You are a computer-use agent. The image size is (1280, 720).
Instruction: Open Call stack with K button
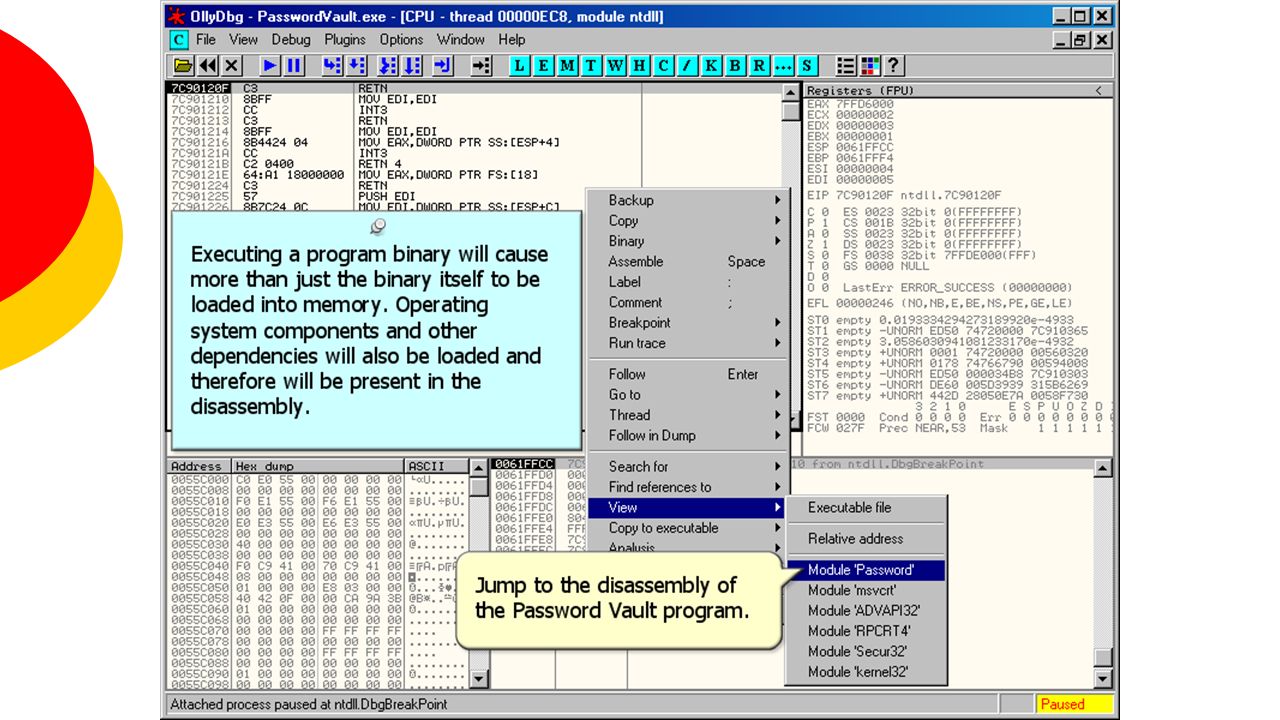[711, 65]
